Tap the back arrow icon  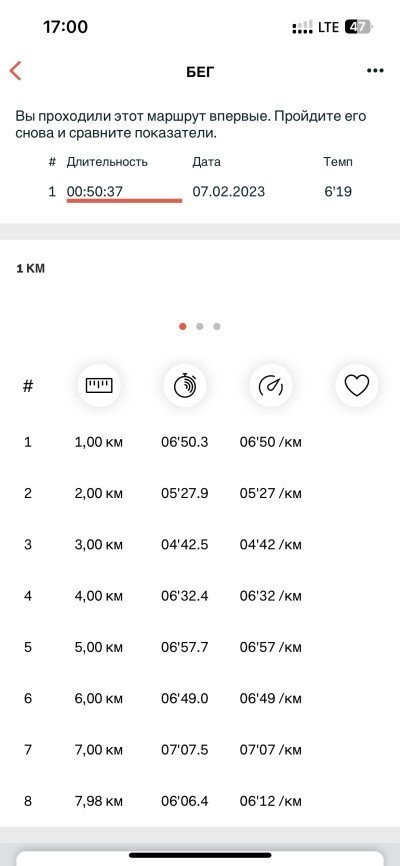pos(15,71)
